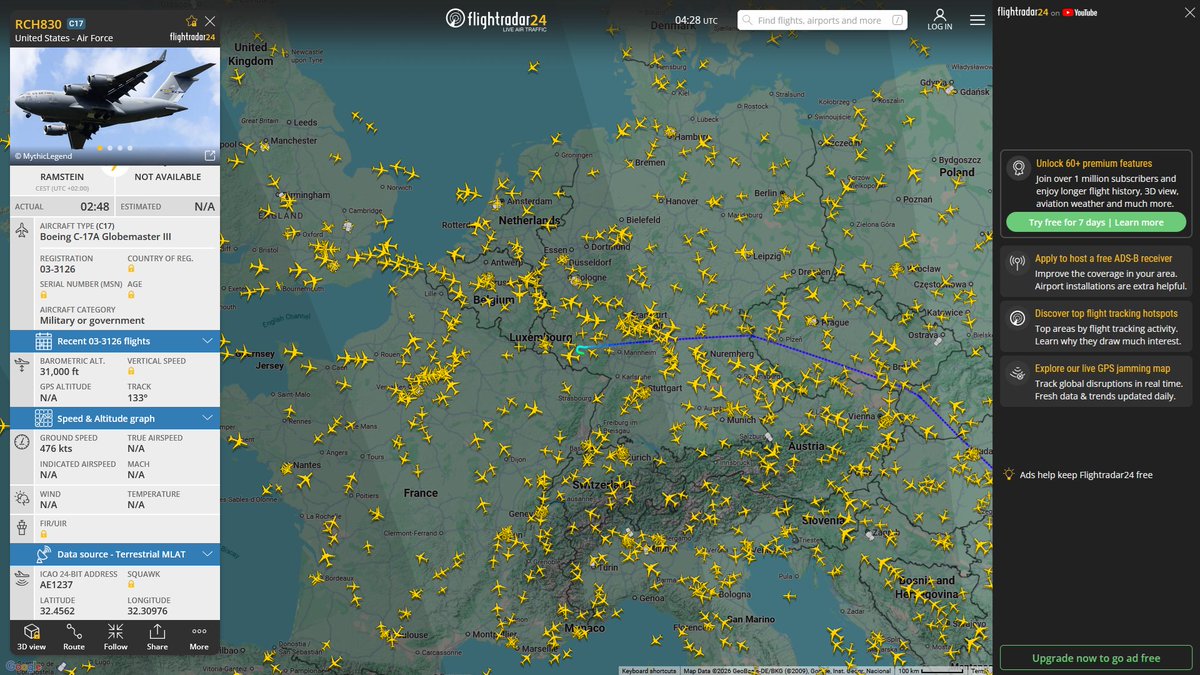Open the More options menu
Screen dimensions: 1200x675
[x=199, y=637]
